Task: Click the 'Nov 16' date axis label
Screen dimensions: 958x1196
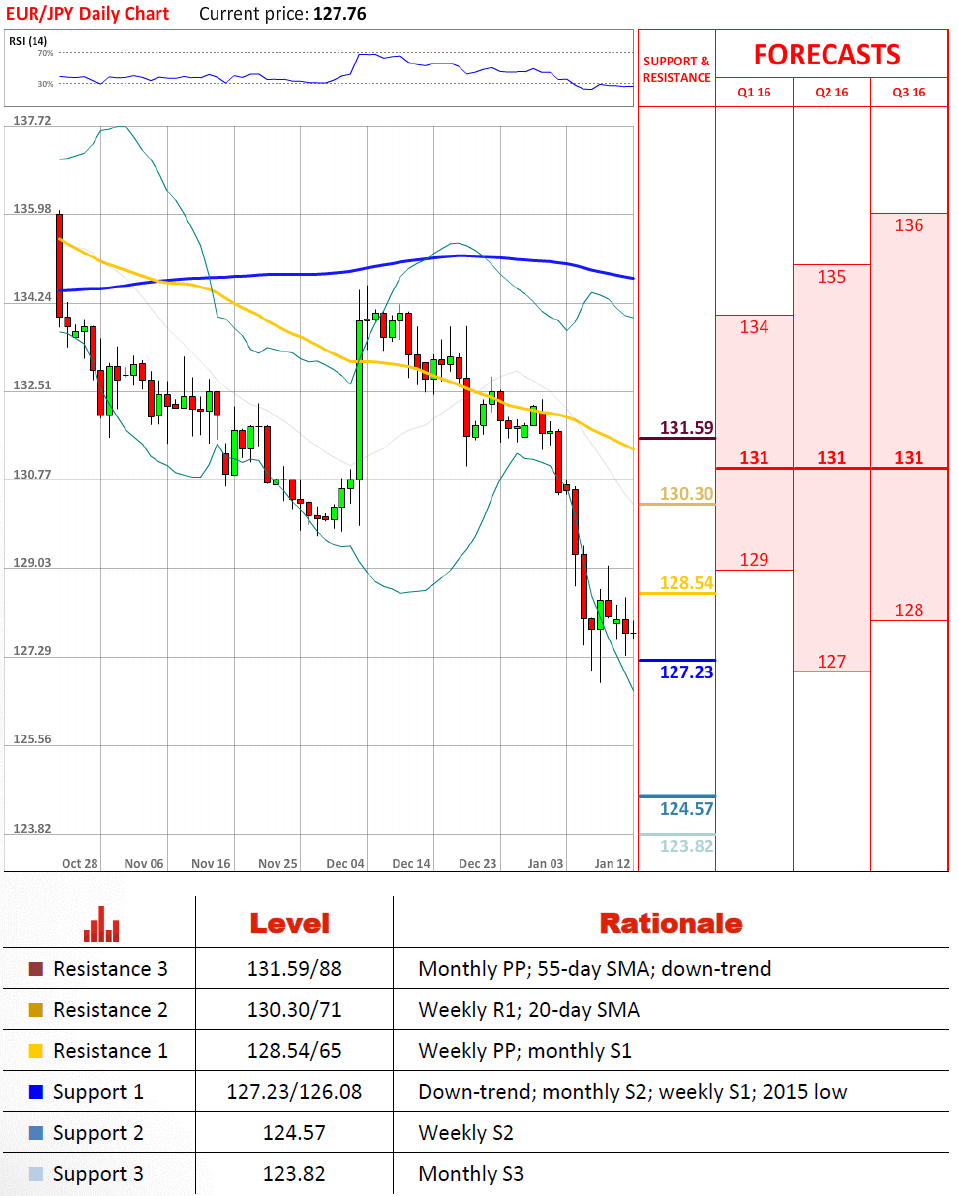Action: tap(211, 863)
